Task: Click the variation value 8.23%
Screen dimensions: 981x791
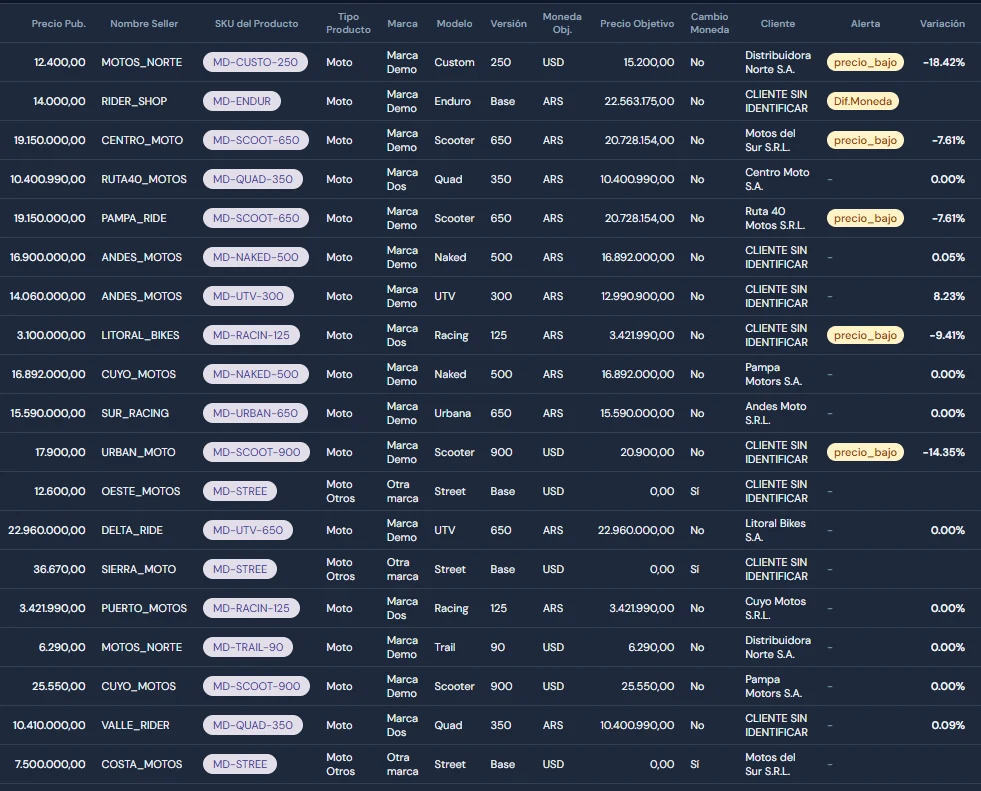Action: tap(949, 296)
